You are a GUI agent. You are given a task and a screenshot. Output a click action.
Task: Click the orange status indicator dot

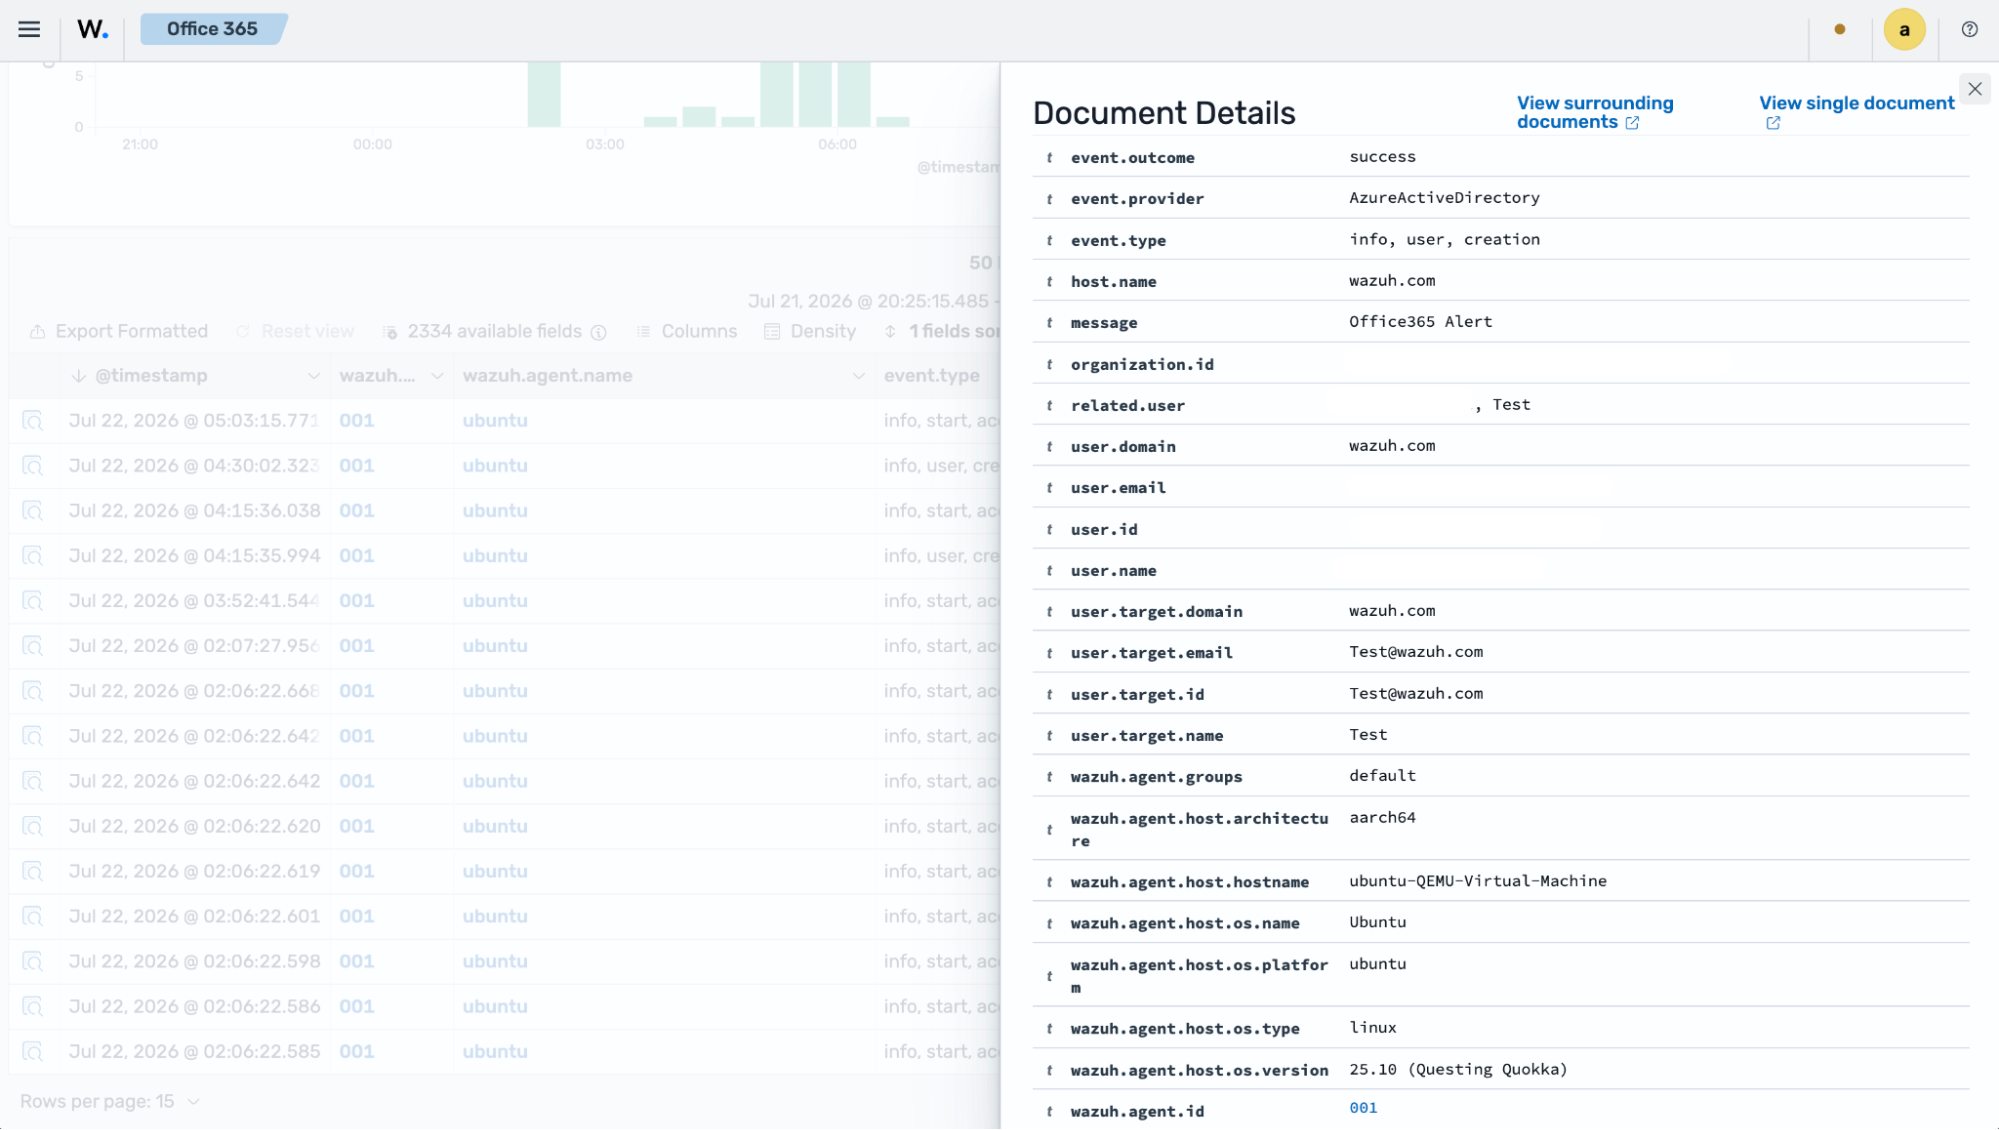coord(1839,29)
